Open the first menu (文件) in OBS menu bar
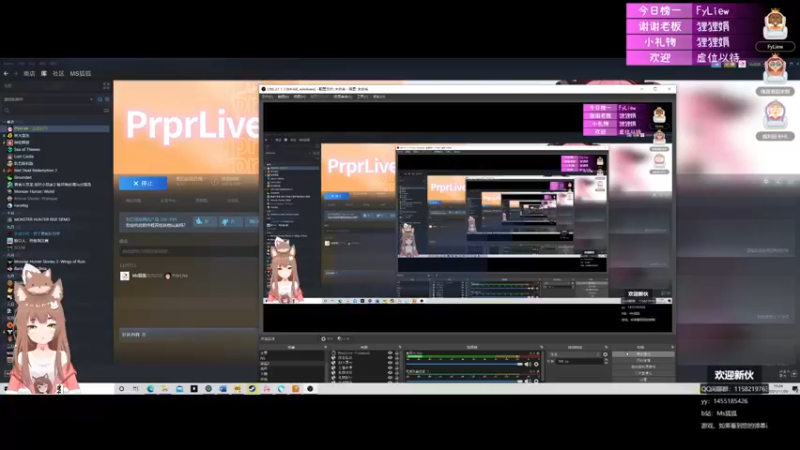This screenshot has width=800, height=450. point(267,96)
